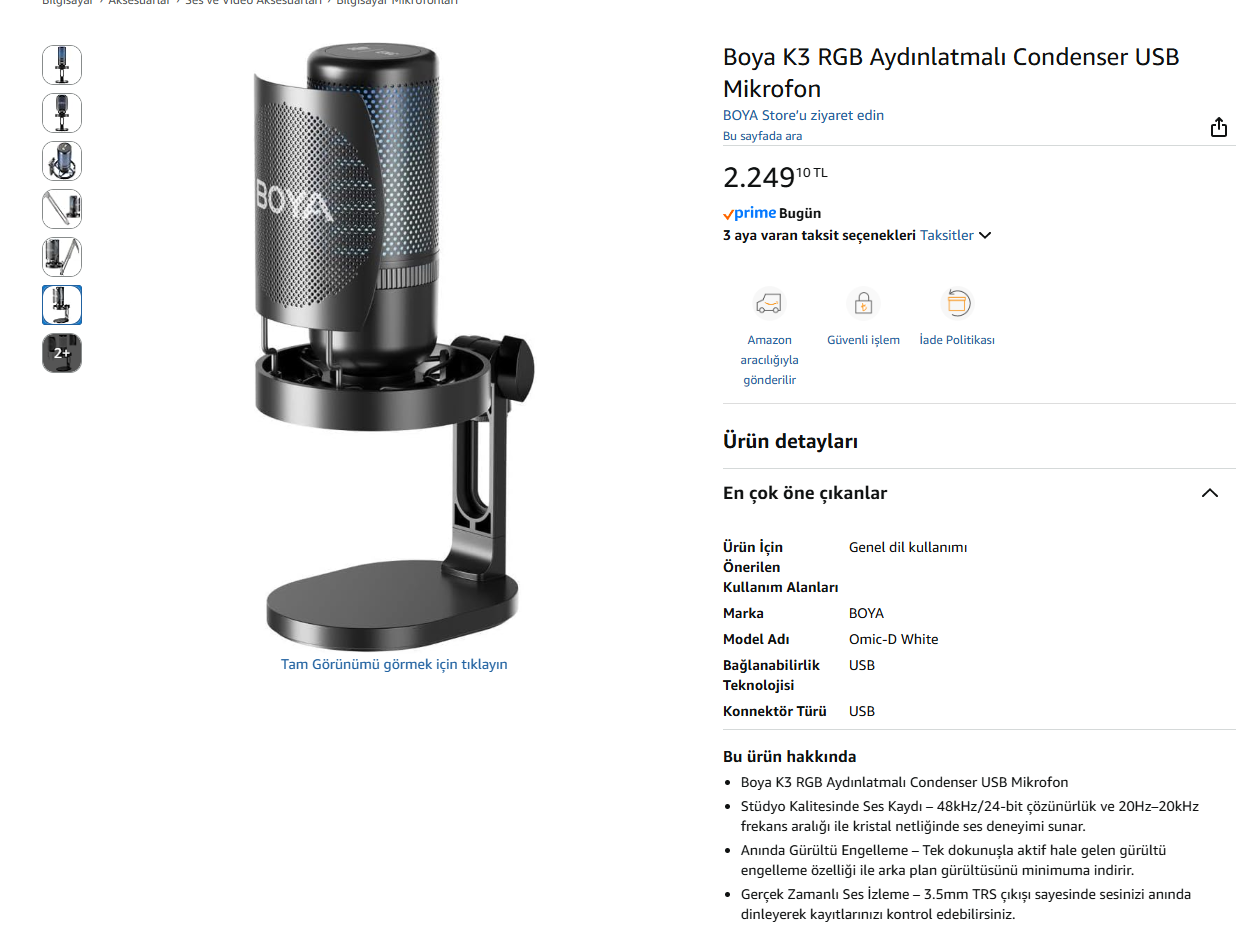Screen dimensions: 1260x939
Task: Select the fifth product thumbnail image
Action: 62,257
